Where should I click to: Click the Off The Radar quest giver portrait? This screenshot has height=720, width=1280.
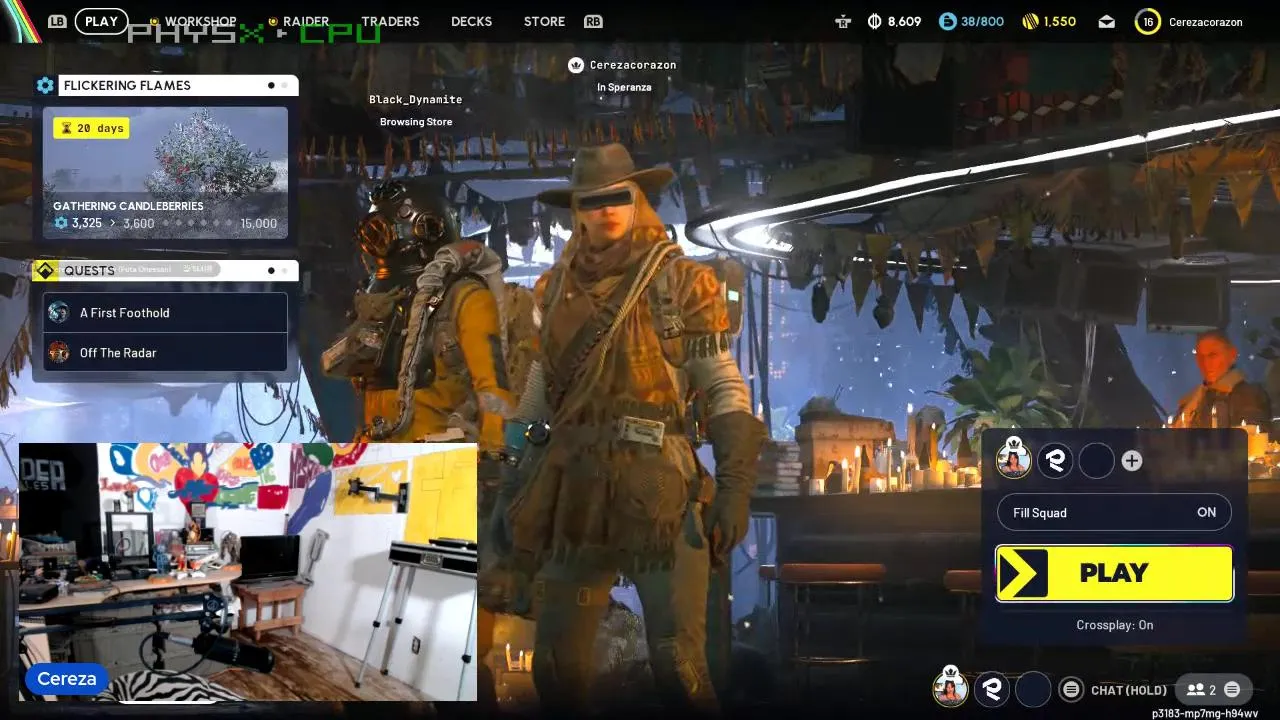click(x=59, y=352)
